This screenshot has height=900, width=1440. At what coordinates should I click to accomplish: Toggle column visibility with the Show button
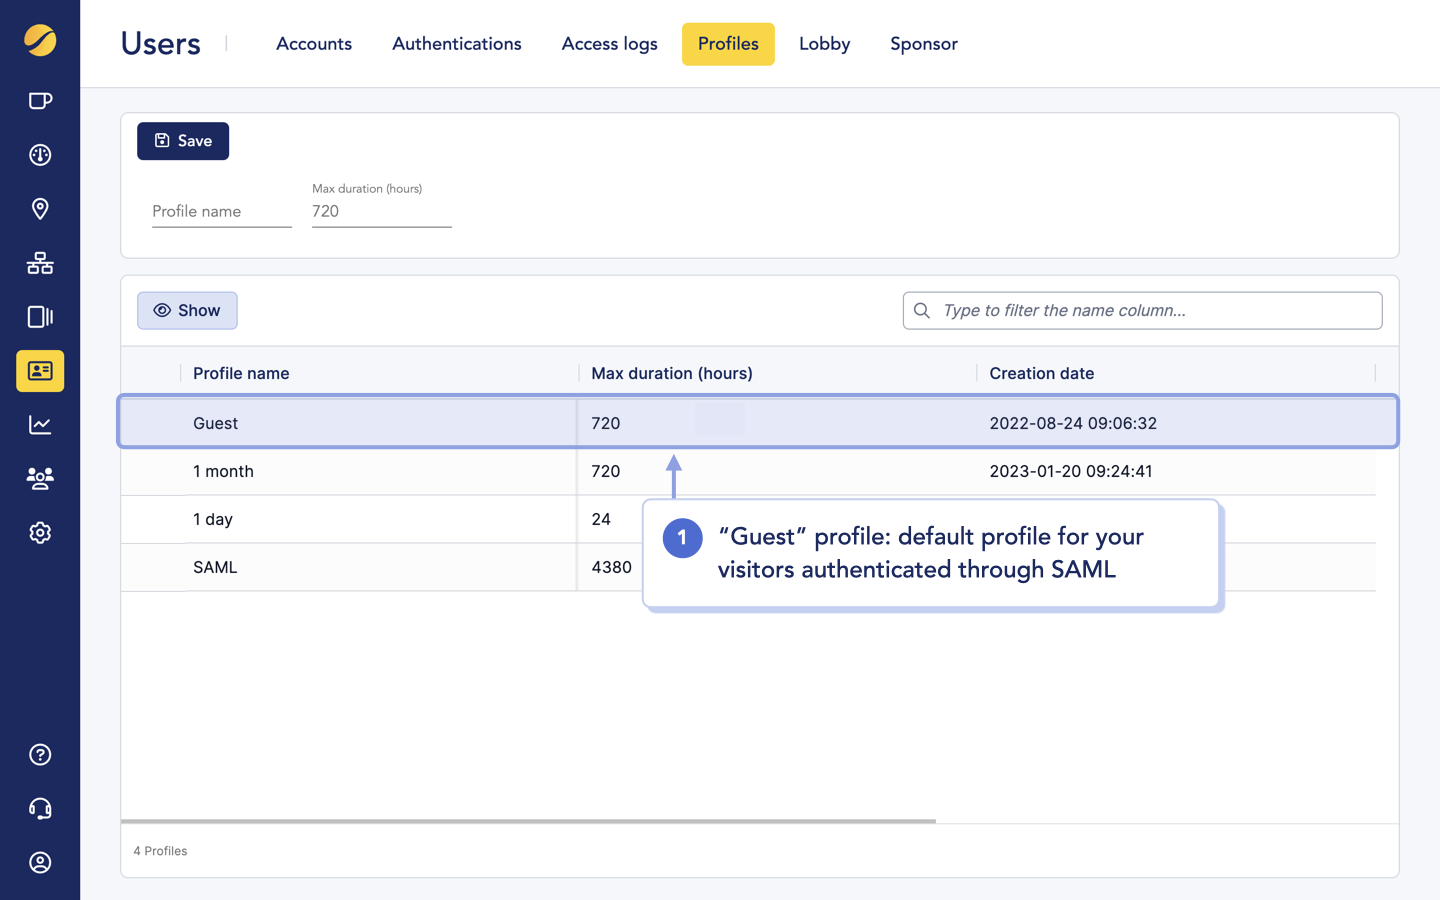click(x=187, y=310)
